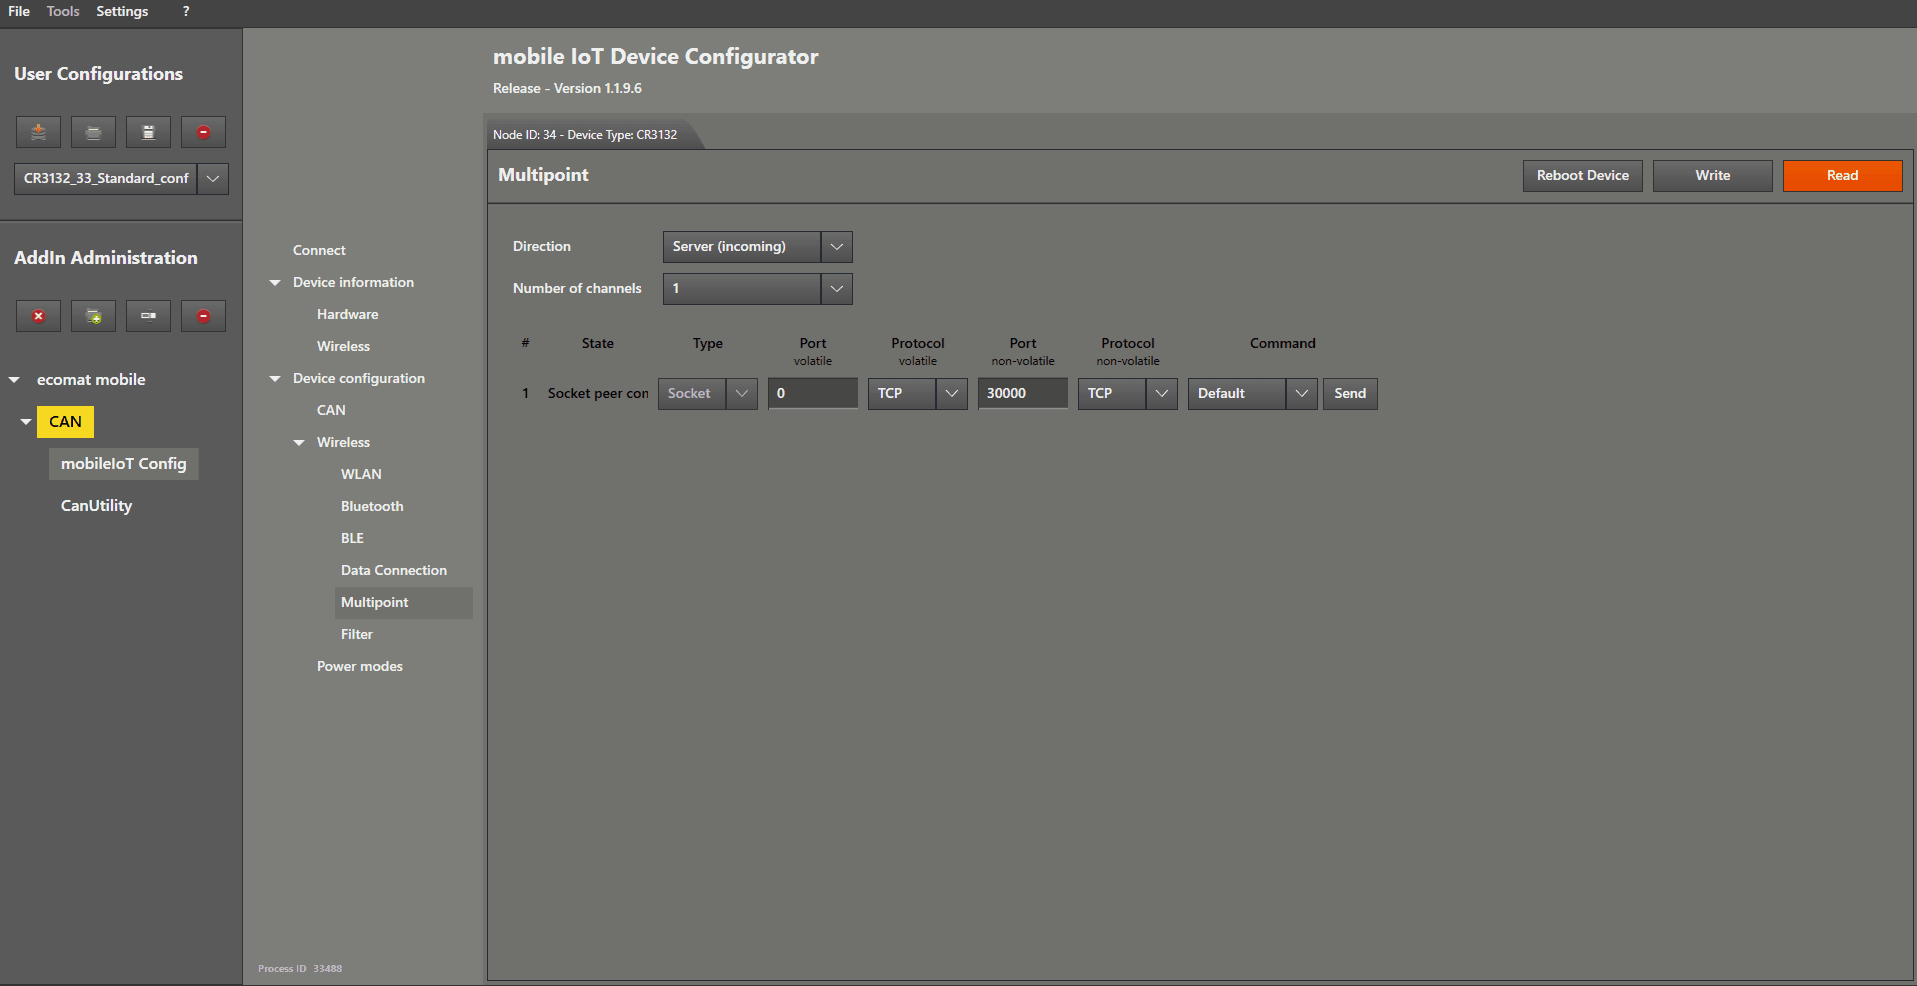This screenshot has width=1917, height=986.
Task: Click the red minus icon under User Configurations
Action: [x=203, y=132]
